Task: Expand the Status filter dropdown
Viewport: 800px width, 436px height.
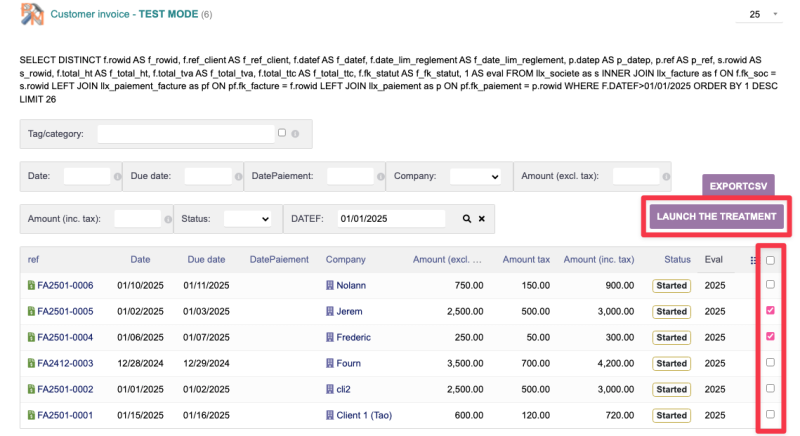Action: [x=247, y=218]
